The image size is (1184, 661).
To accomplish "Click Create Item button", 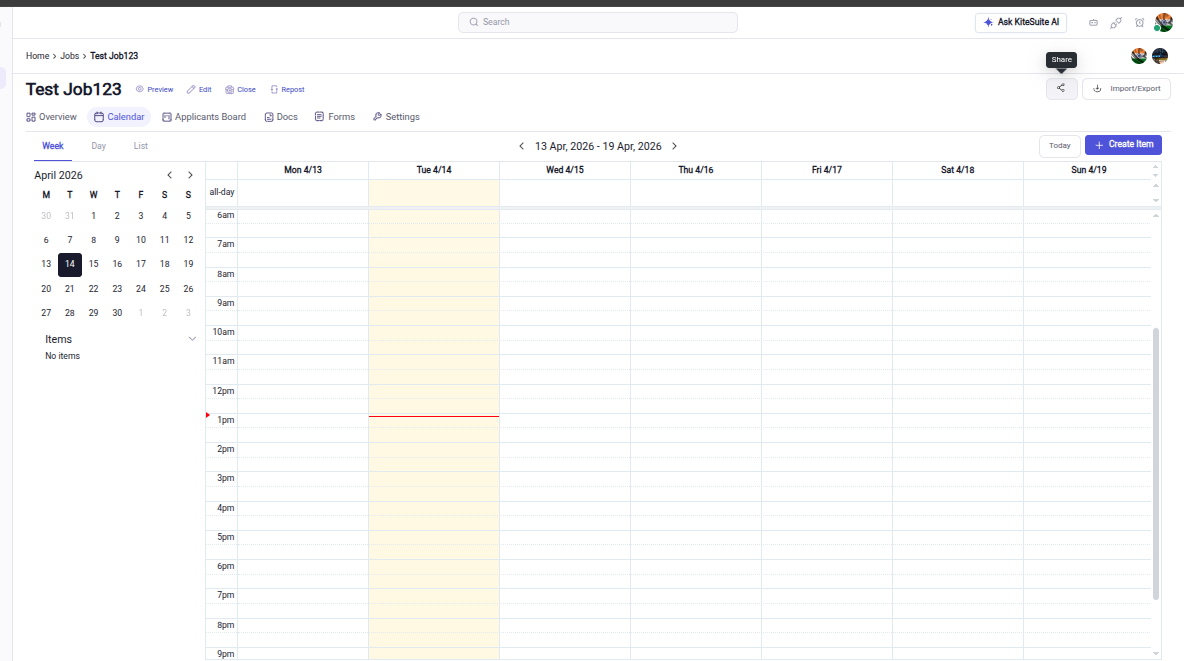I will (x=1123, y=145).
